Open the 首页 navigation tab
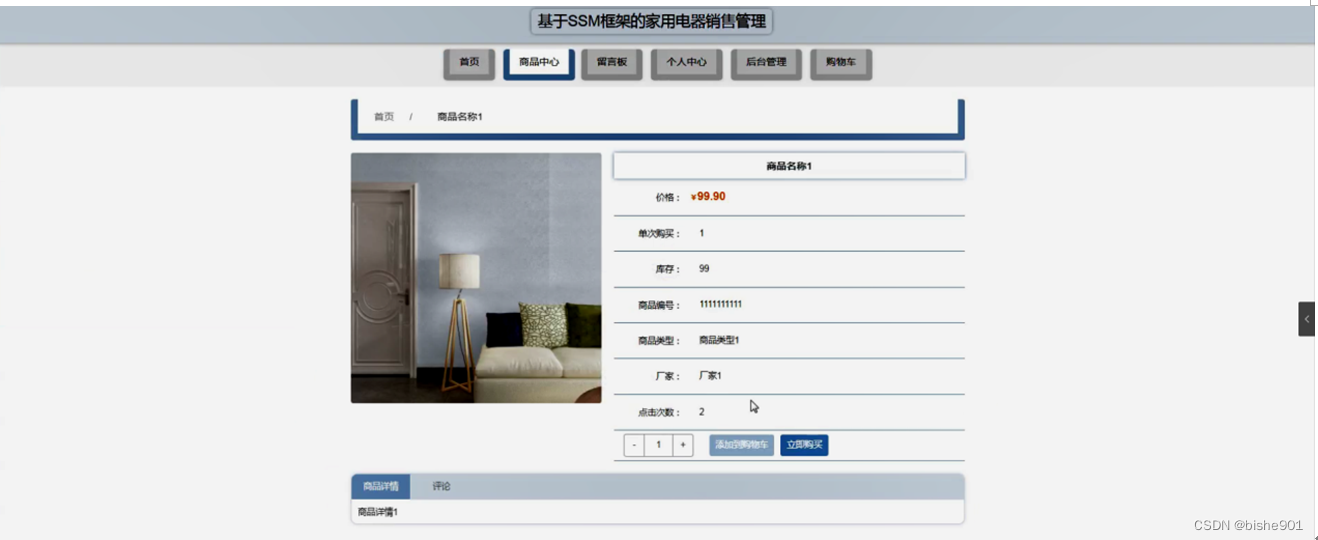This screenshot has height=540, width=1318. pyautogui.click(x=469, y=63)
